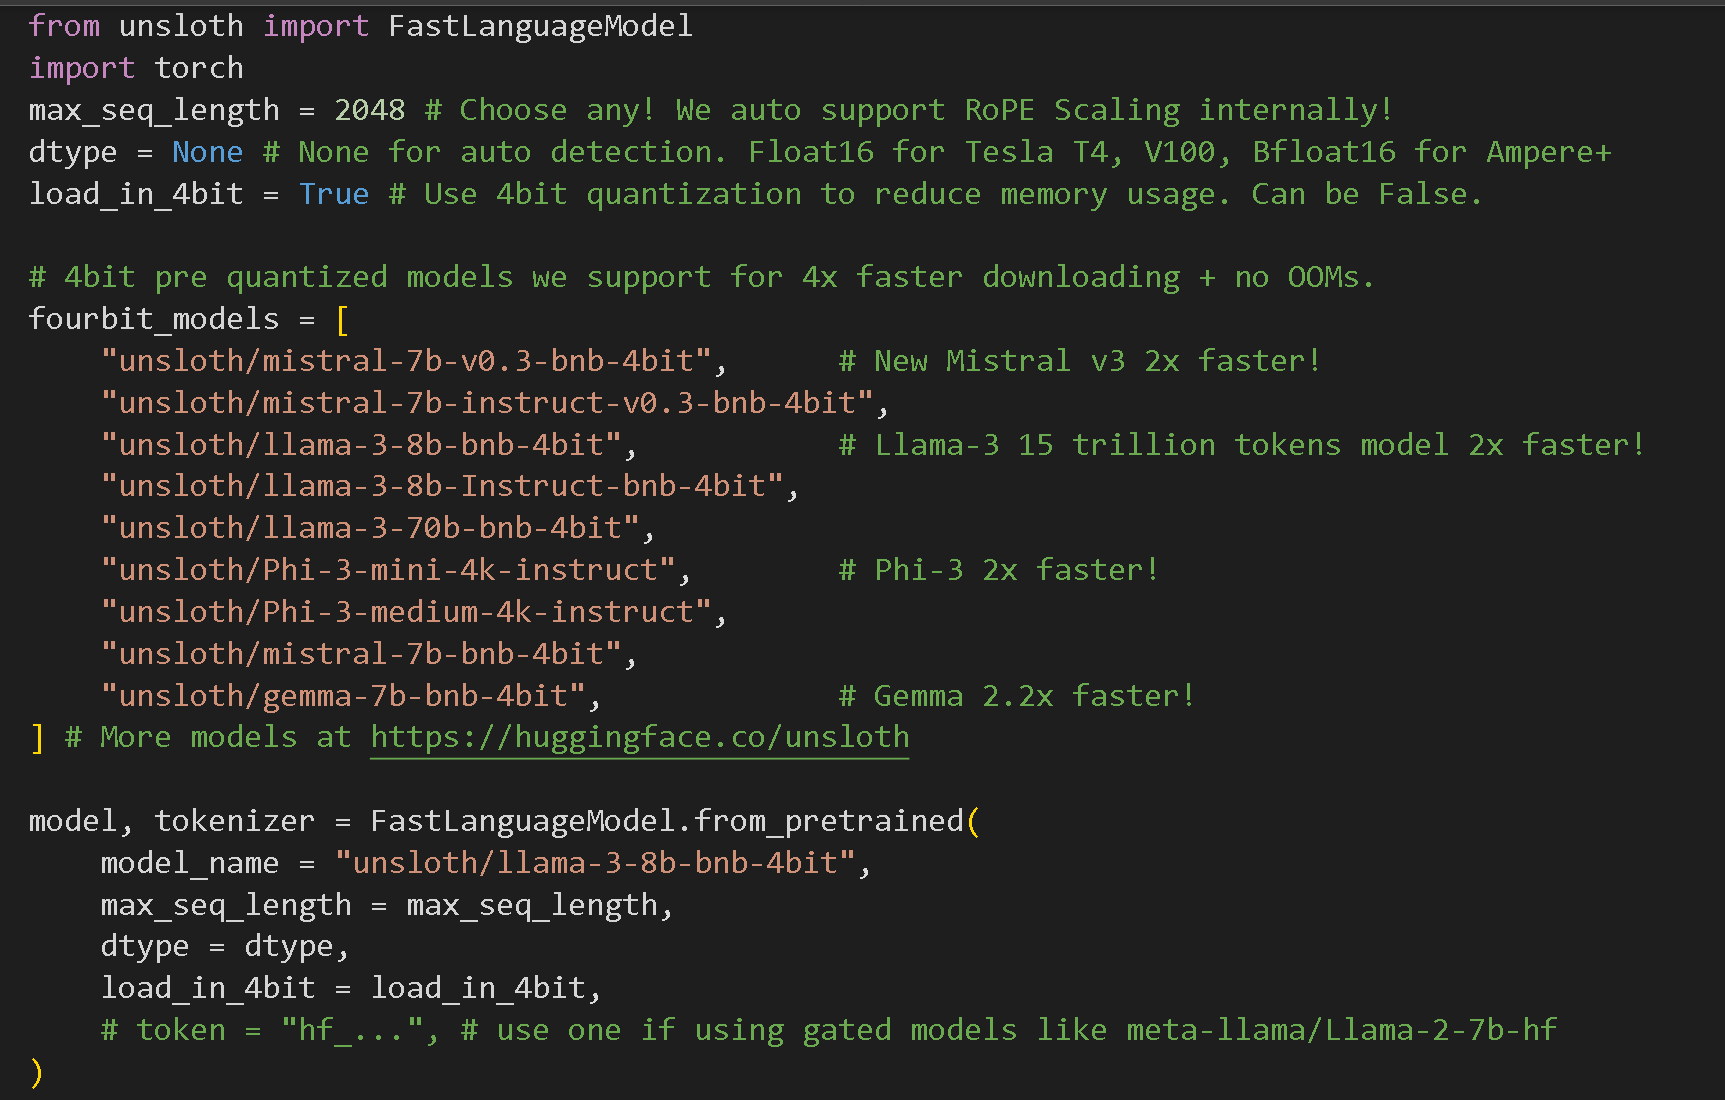Click the final closing parenthesis of from_pretrained
The width and height of the screenshot is (1725, 1100).
37,1072
